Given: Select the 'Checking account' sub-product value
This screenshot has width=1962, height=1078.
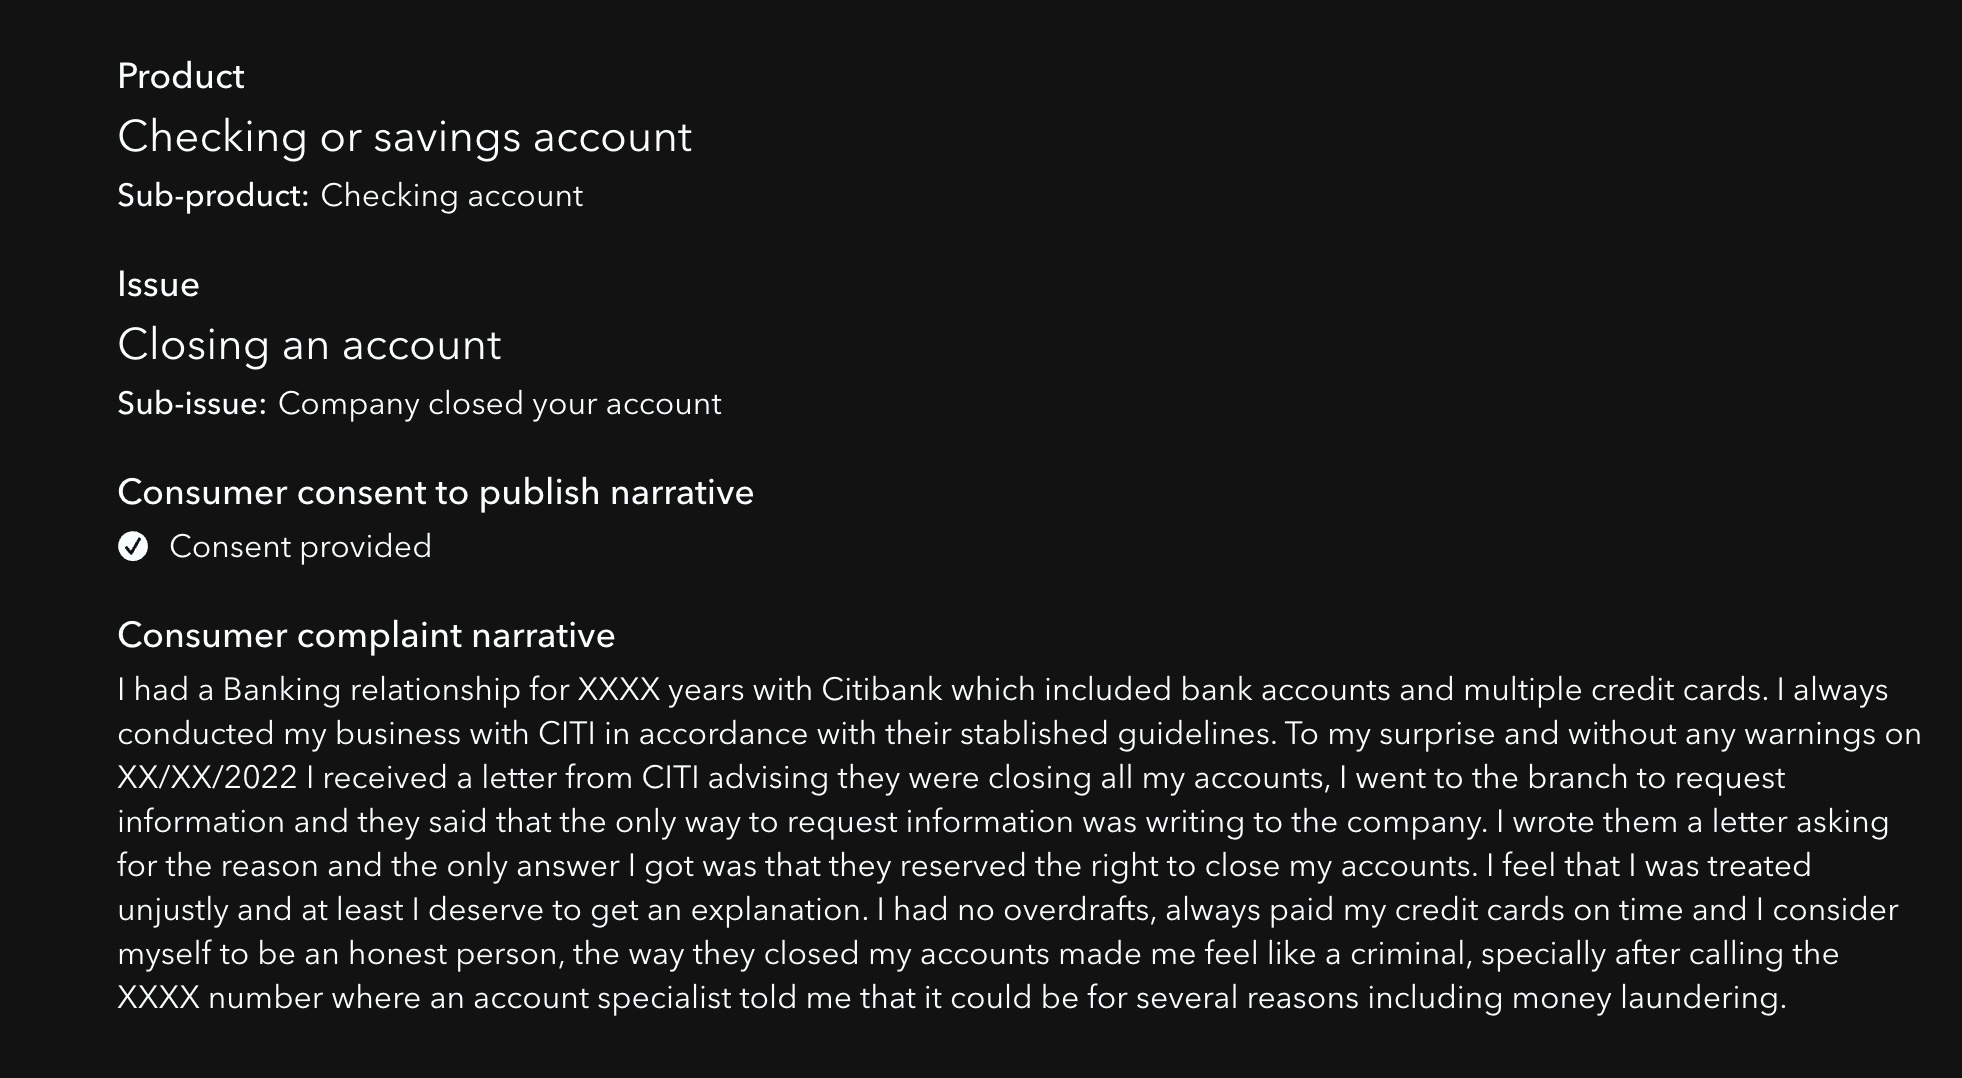Looking at the screenshot, I should pyautogui.click(x=451, y=196).
